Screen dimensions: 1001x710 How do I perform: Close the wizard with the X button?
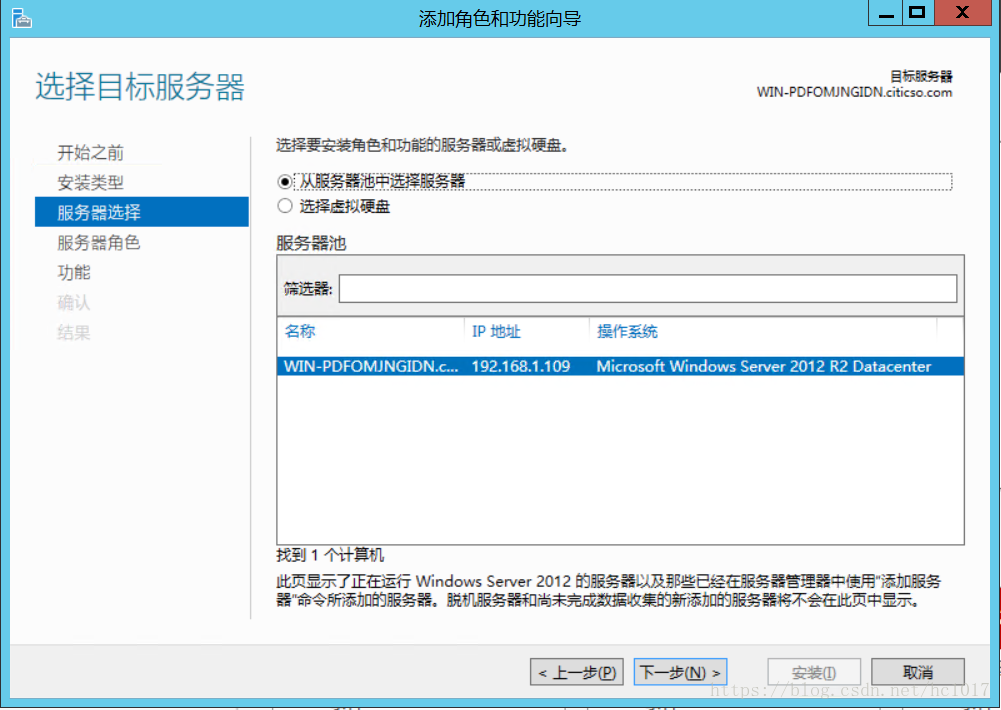[x=963, y=13]
